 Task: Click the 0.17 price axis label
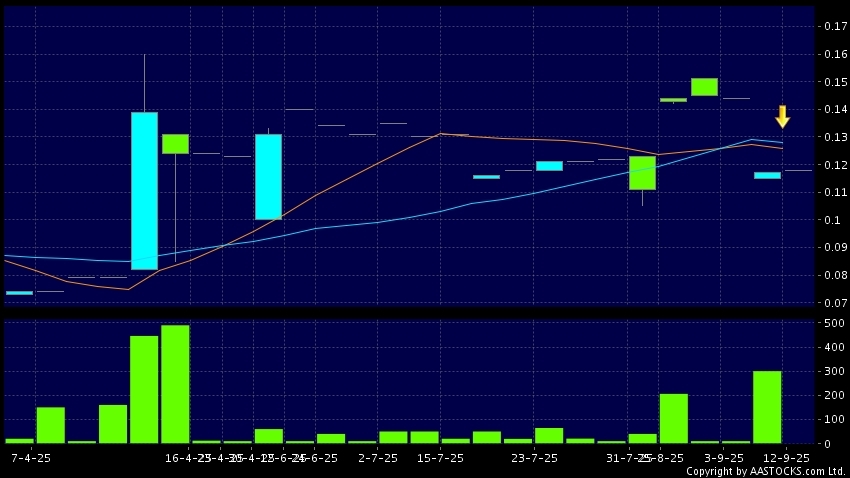click(832, 27)
